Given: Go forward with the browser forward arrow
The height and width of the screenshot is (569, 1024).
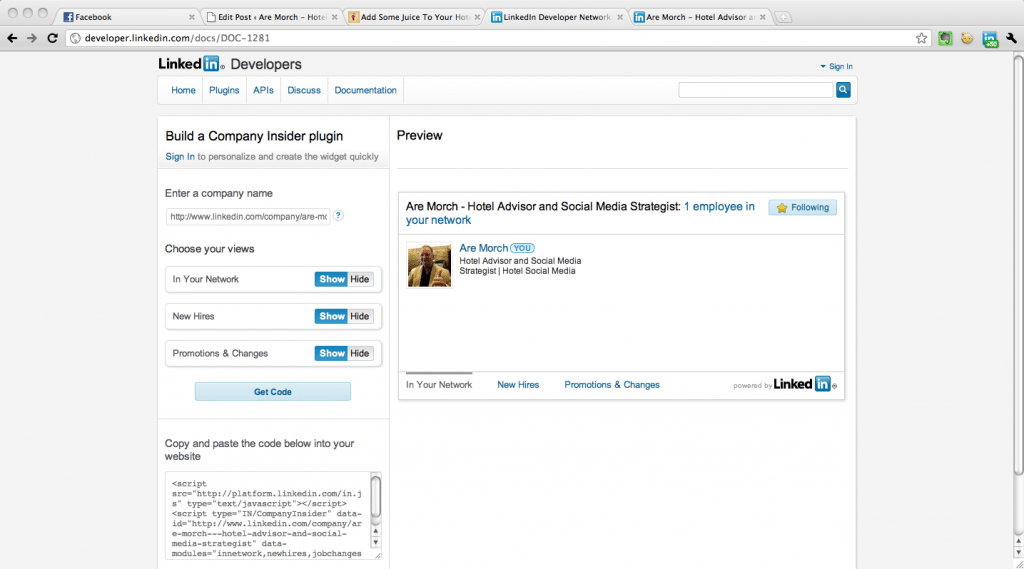Looking at the screenshot, I should coord(31,38).
